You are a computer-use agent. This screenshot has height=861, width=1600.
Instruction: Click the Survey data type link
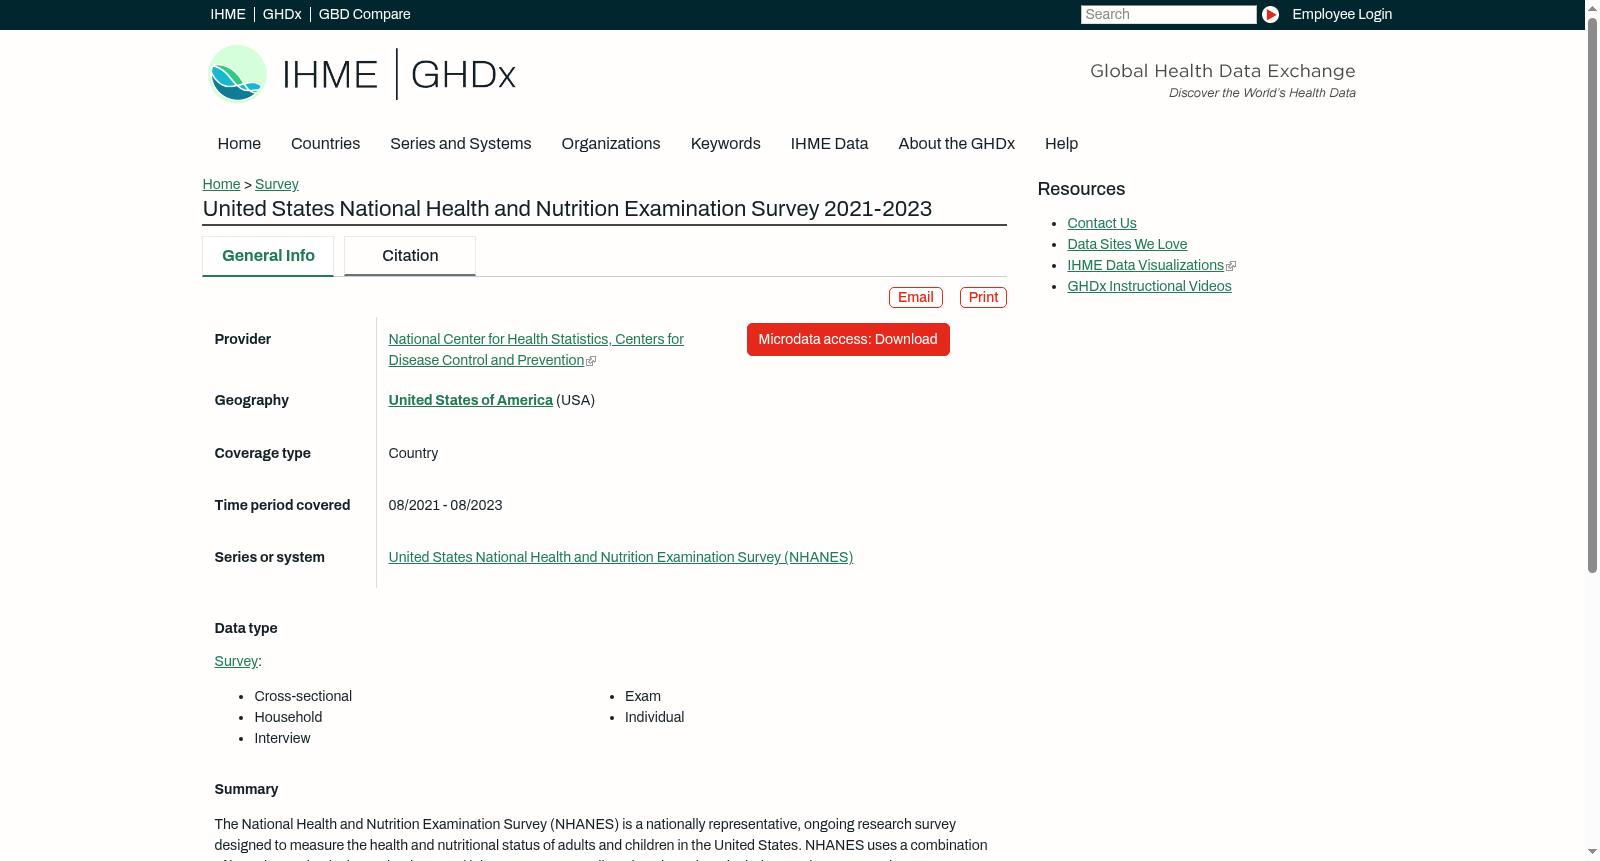236,661
